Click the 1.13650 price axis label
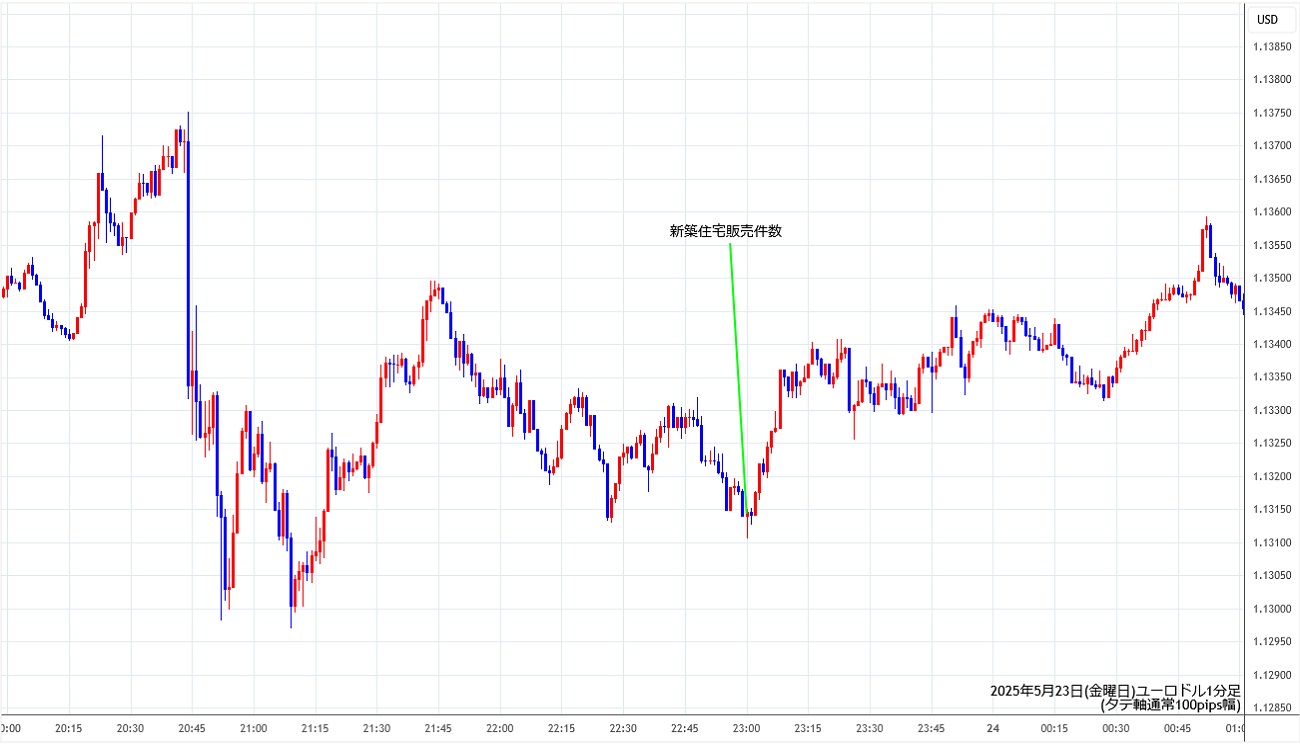1300x745 pixels. pos(1271,179)
